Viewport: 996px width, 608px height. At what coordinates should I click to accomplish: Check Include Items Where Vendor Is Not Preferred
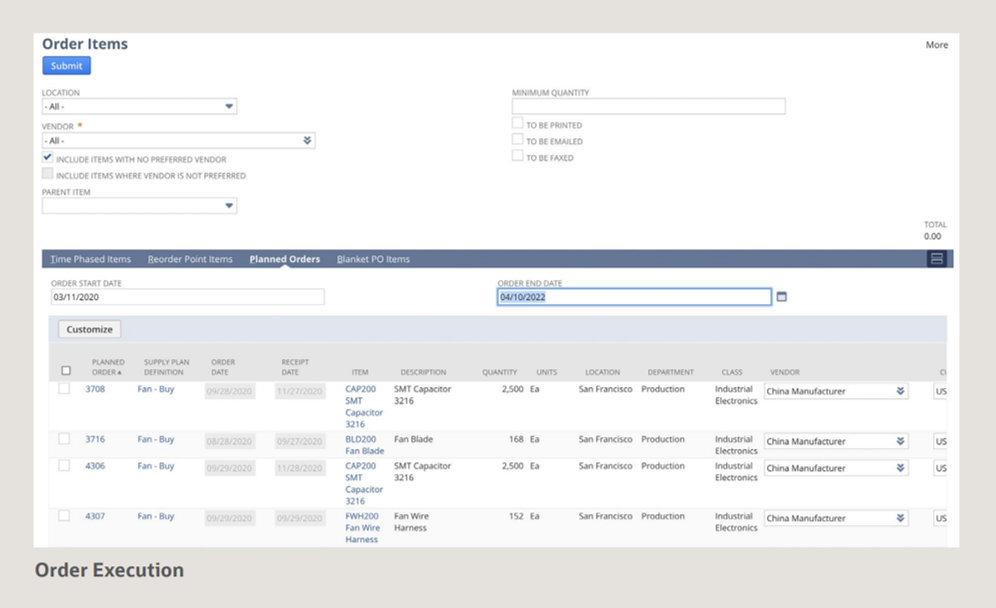tap(48, 173)
